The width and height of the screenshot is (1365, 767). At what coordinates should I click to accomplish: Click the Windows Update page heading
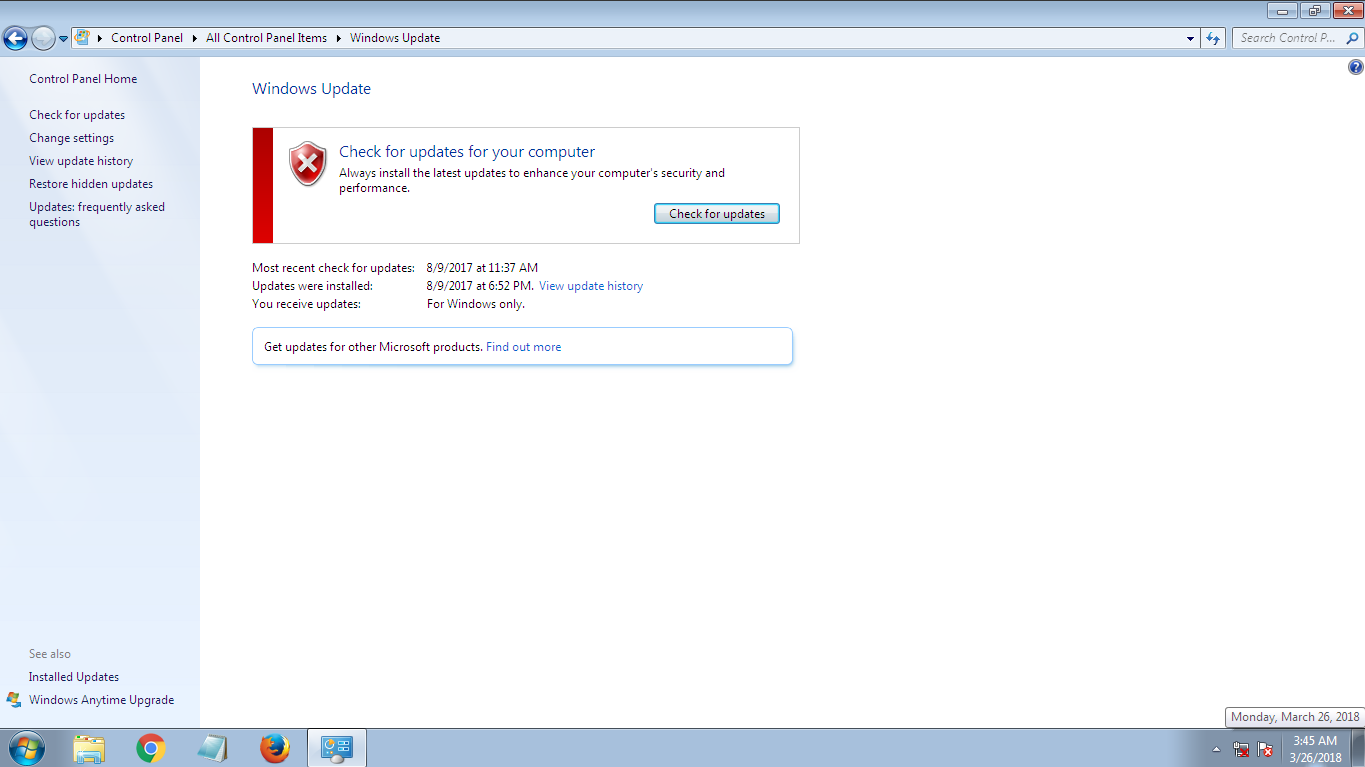(311, 89)
